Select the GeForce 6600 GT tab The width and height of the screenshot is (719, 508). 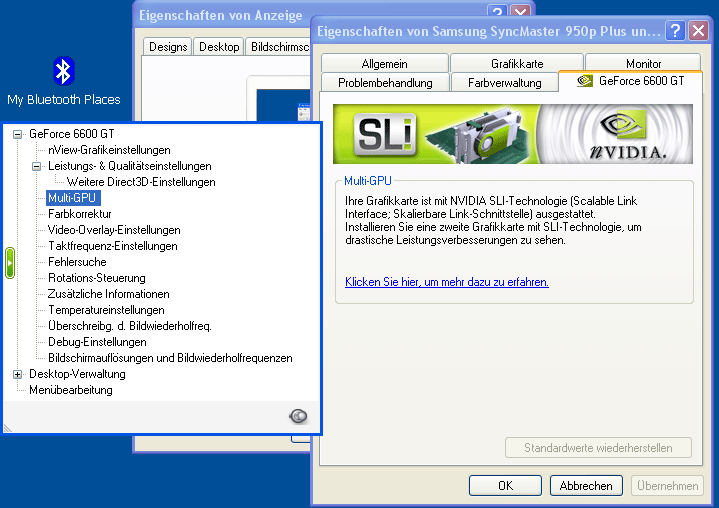click(x=631, y=81)
